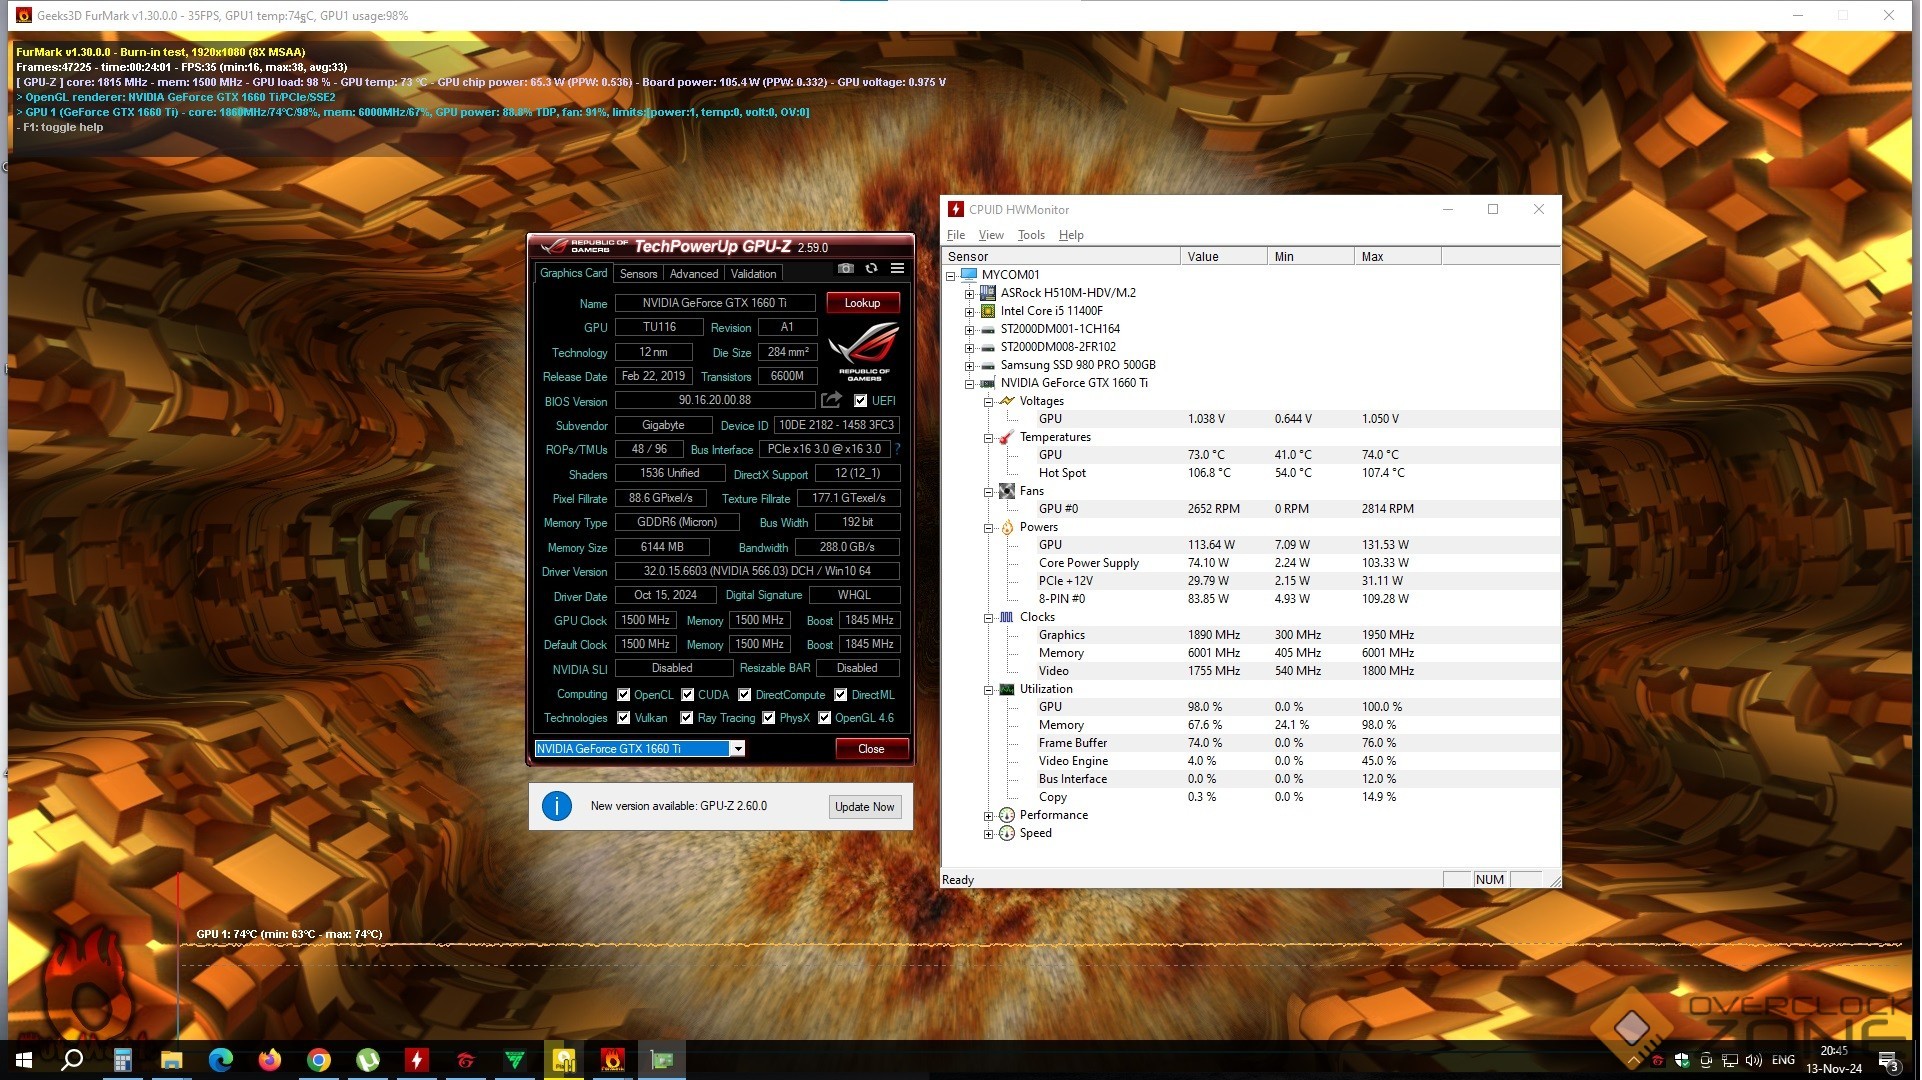Open the GPU-Z hamburger menu icon
The image size is (1922, 1080).
pyautogui.click(x=898, y=269)
